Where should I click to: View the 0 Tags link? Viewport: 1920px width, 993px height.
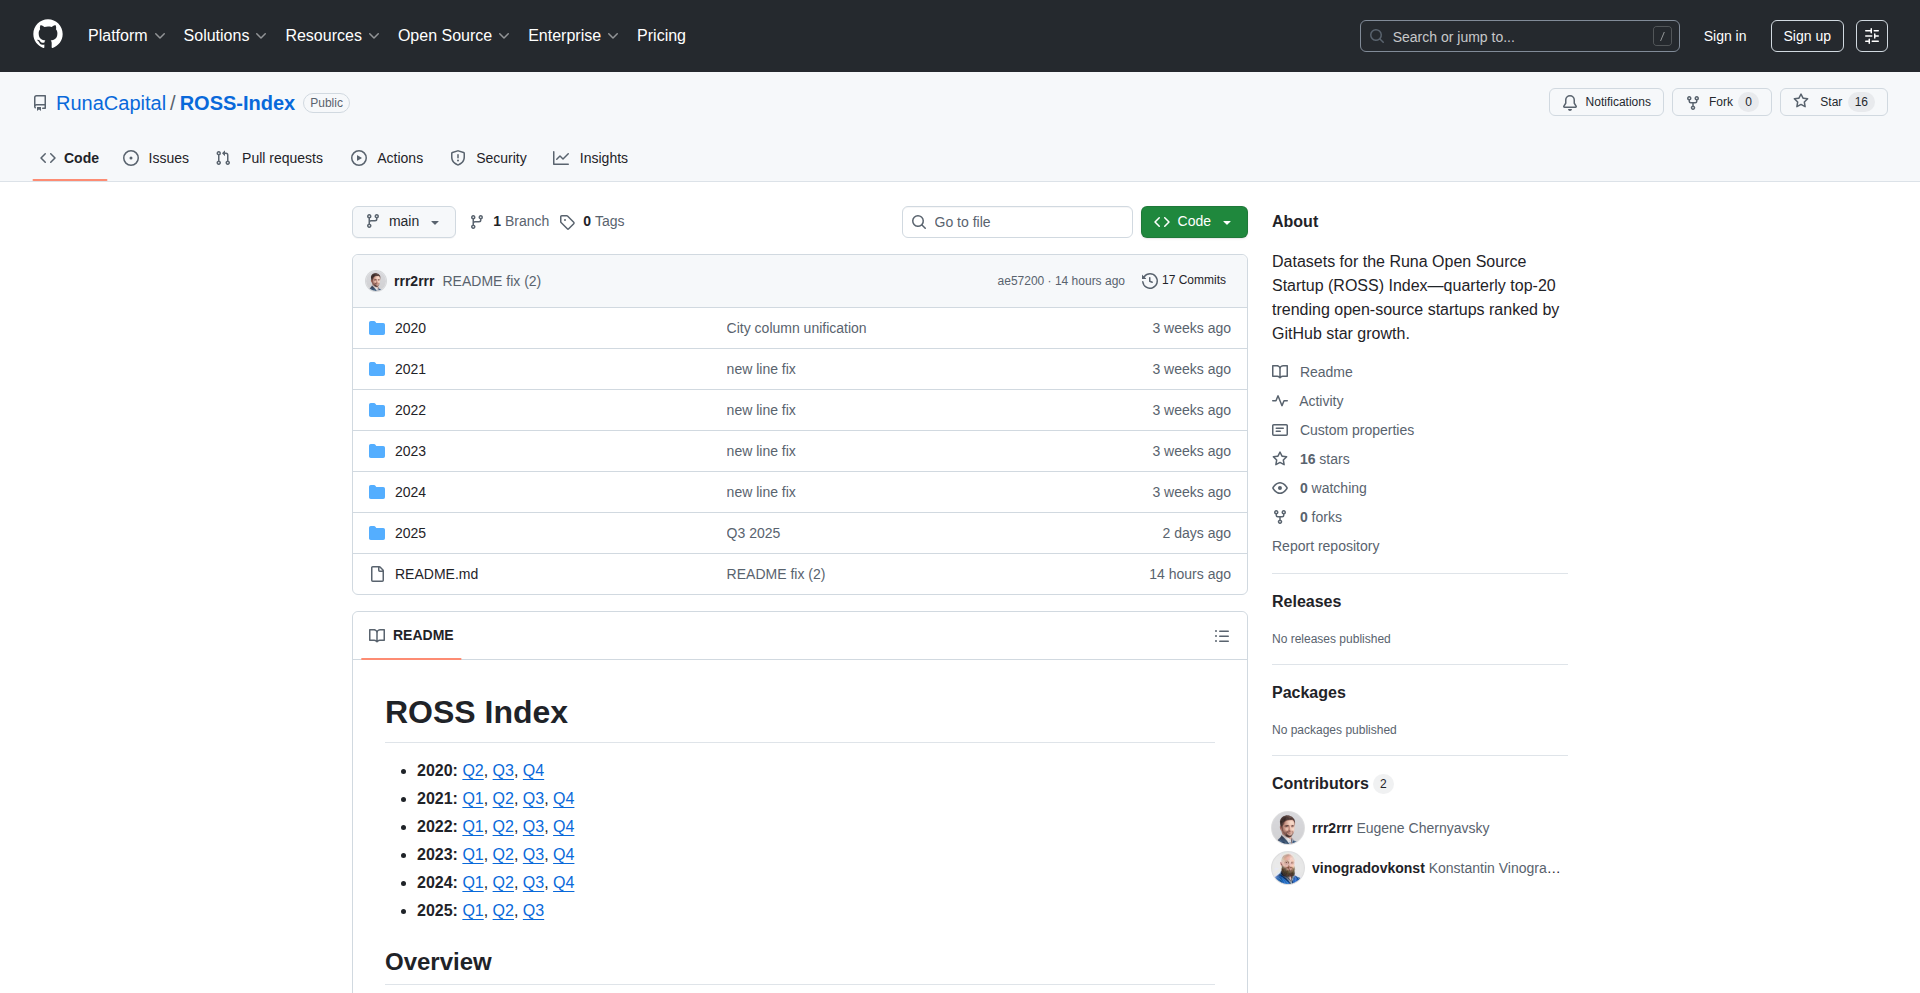[592, 222]
